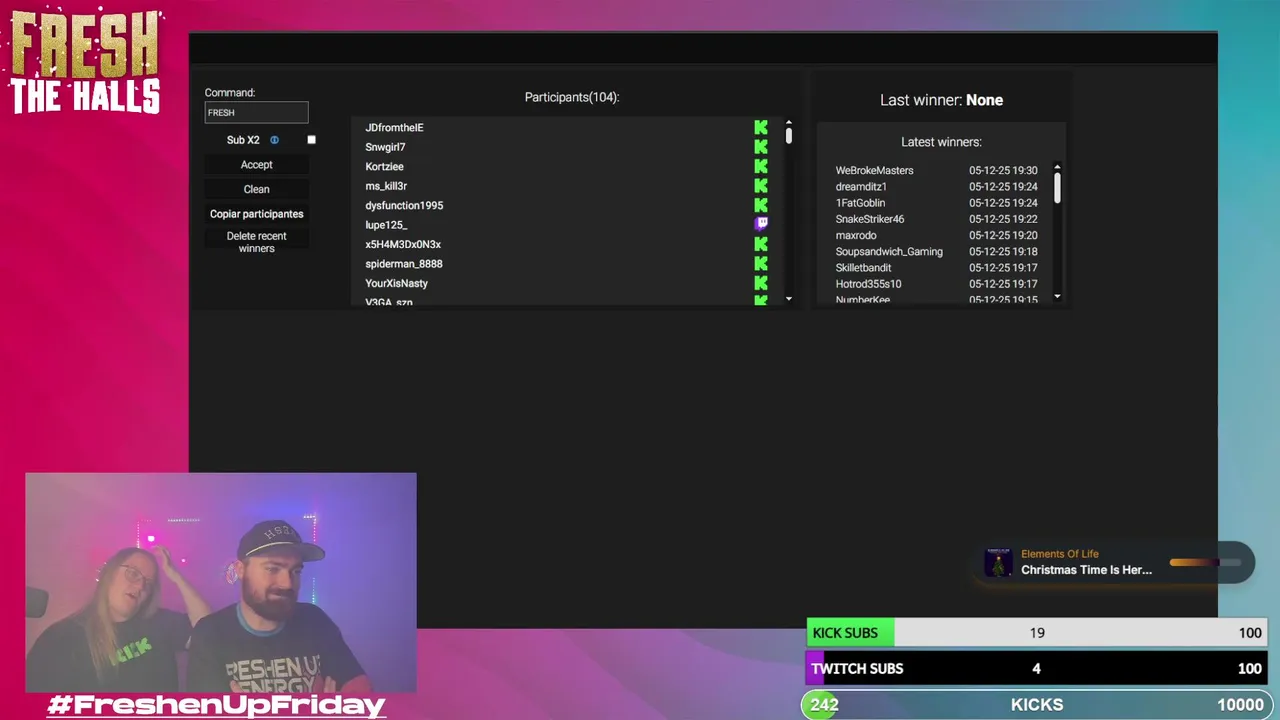
Task: Click the Last winner: None heading
Action: (x=941, y=100)
